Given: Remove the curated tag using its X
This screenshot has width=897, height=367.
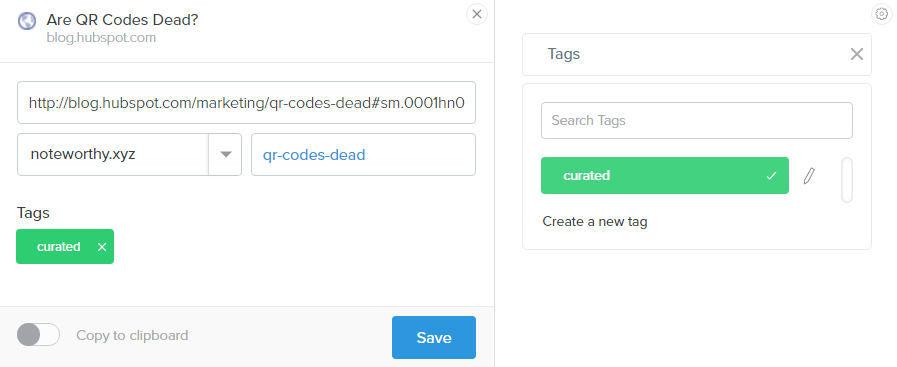Looking at the screenshot, I should click(102, 247).
